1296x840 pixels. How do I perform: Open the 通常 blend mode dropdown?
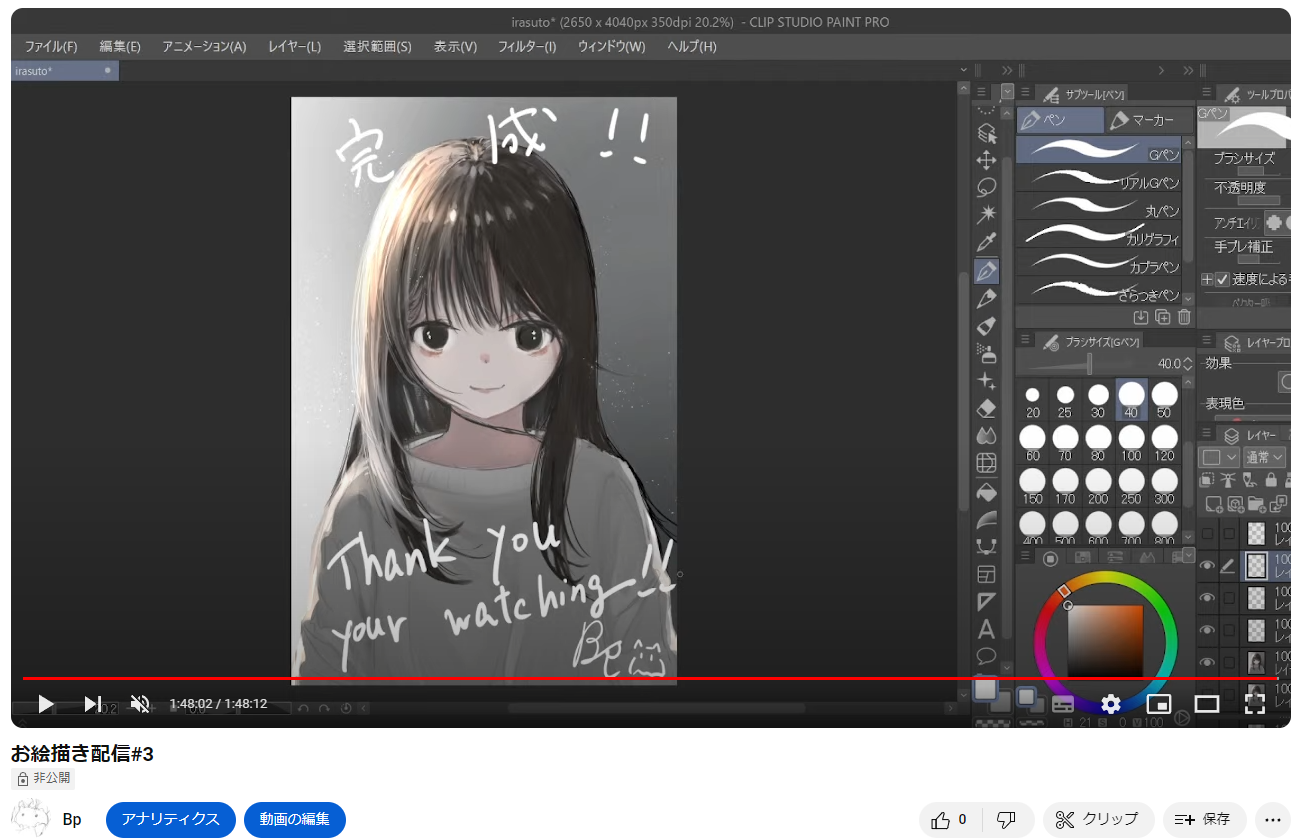1264,457
